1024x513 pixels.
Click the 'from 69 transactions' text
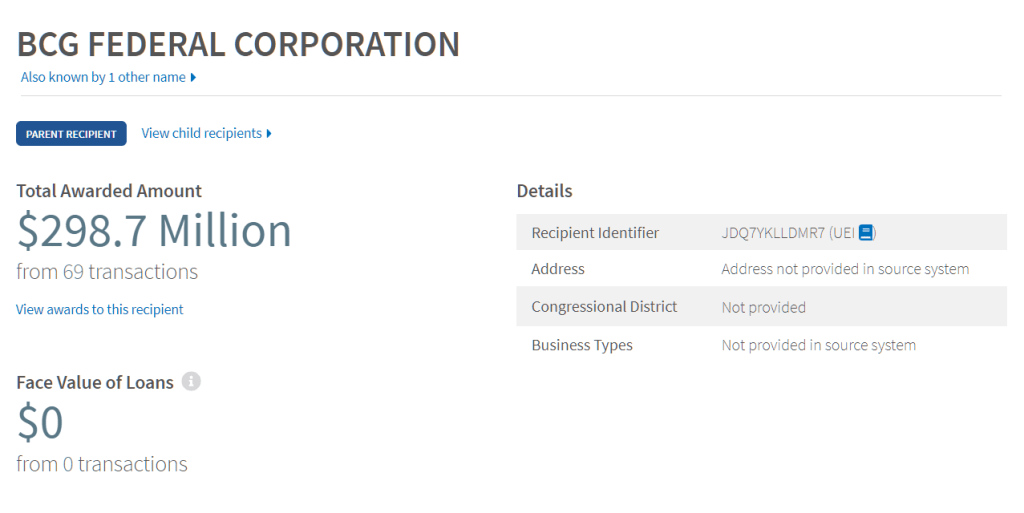[107, 271]
